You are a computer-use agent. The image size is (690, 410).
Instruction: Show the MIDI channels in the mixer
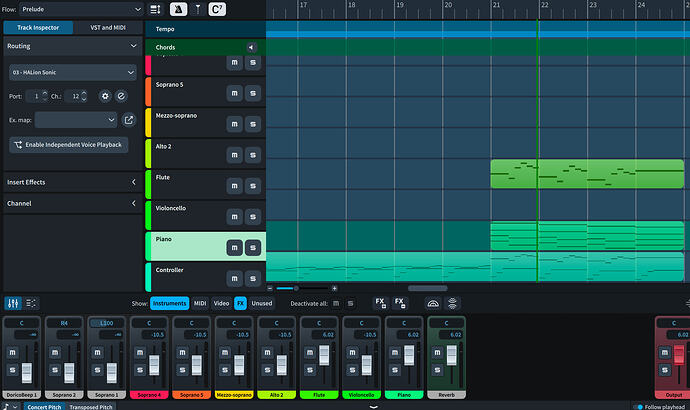(200, 303)
